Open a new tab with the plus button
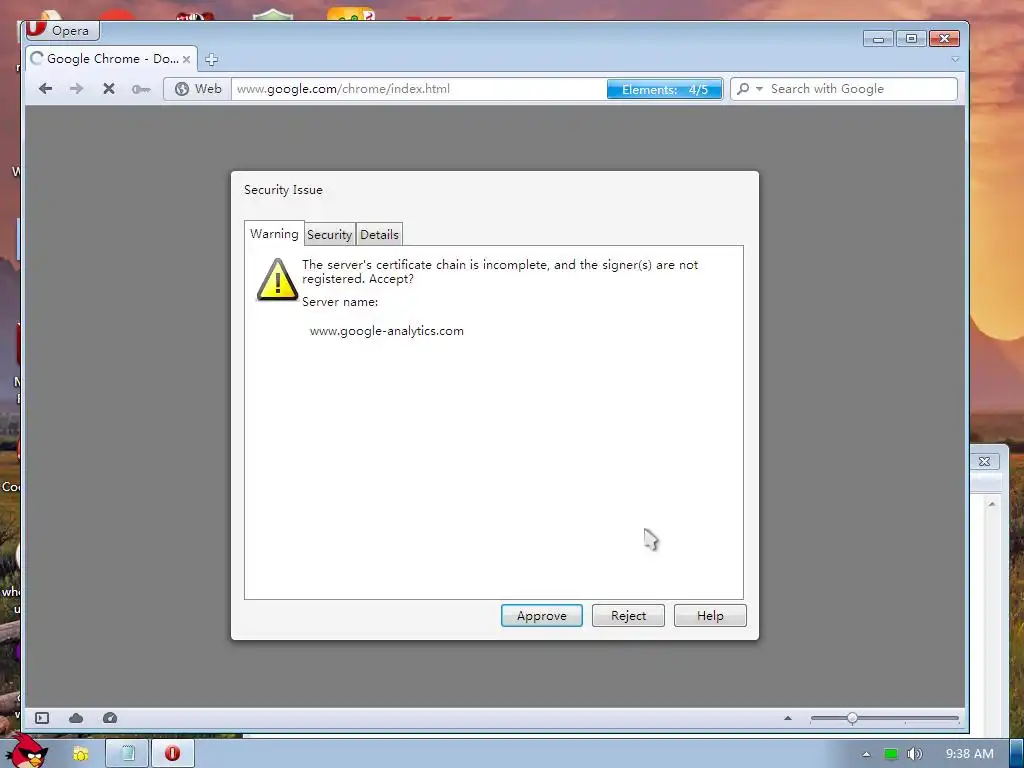The image size is (1024, 768). click(x=211, y=59)
